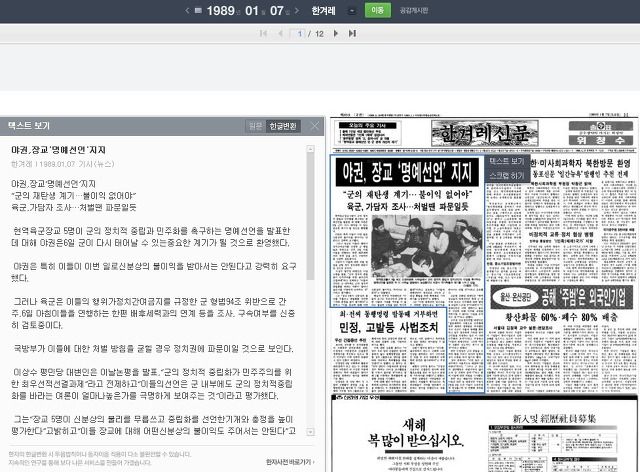640x472 pixels.
Task: Open the 한겨레 newspaper dropdown
Action: (x=351, y=11)
